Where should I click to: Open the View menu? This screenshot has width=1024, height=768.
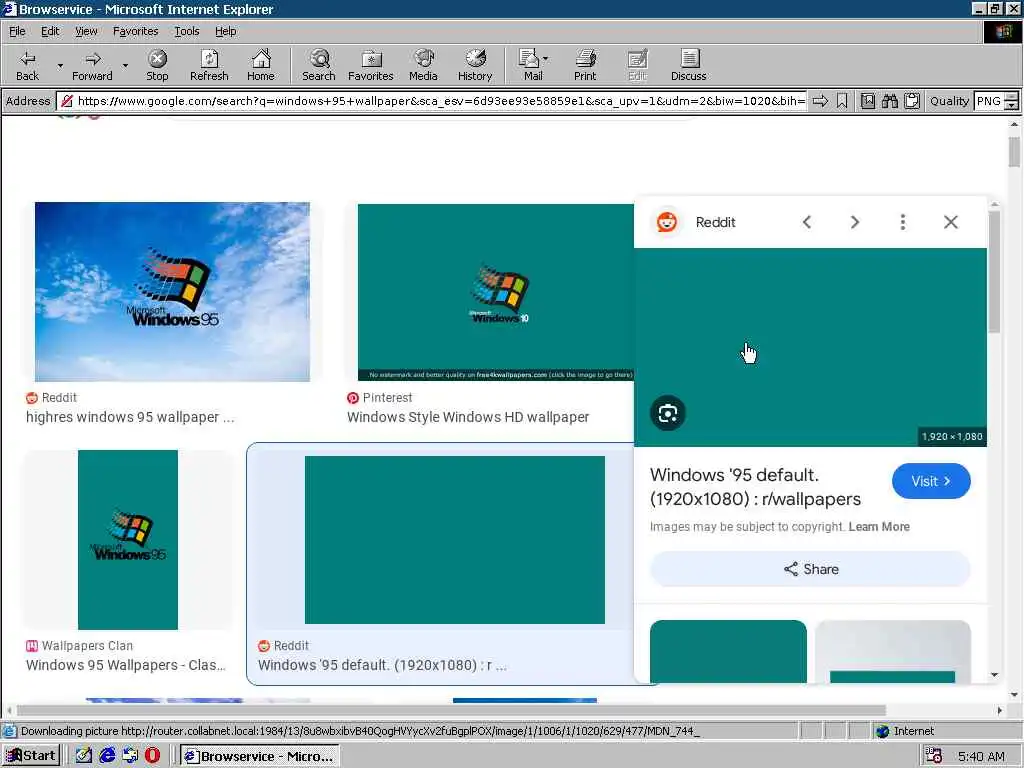click(x=86, y=31)
